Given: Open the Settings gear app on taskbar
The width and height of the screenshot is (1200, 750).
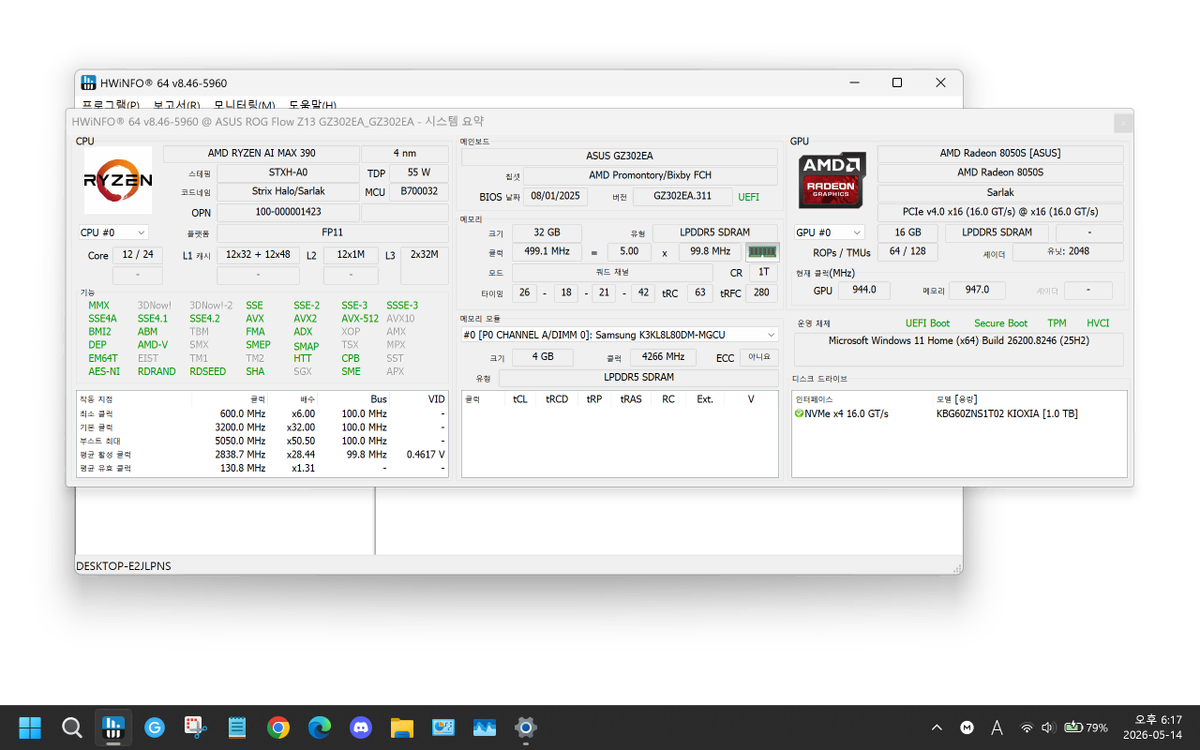Looking at the screenshot, I should click(526, 727).
